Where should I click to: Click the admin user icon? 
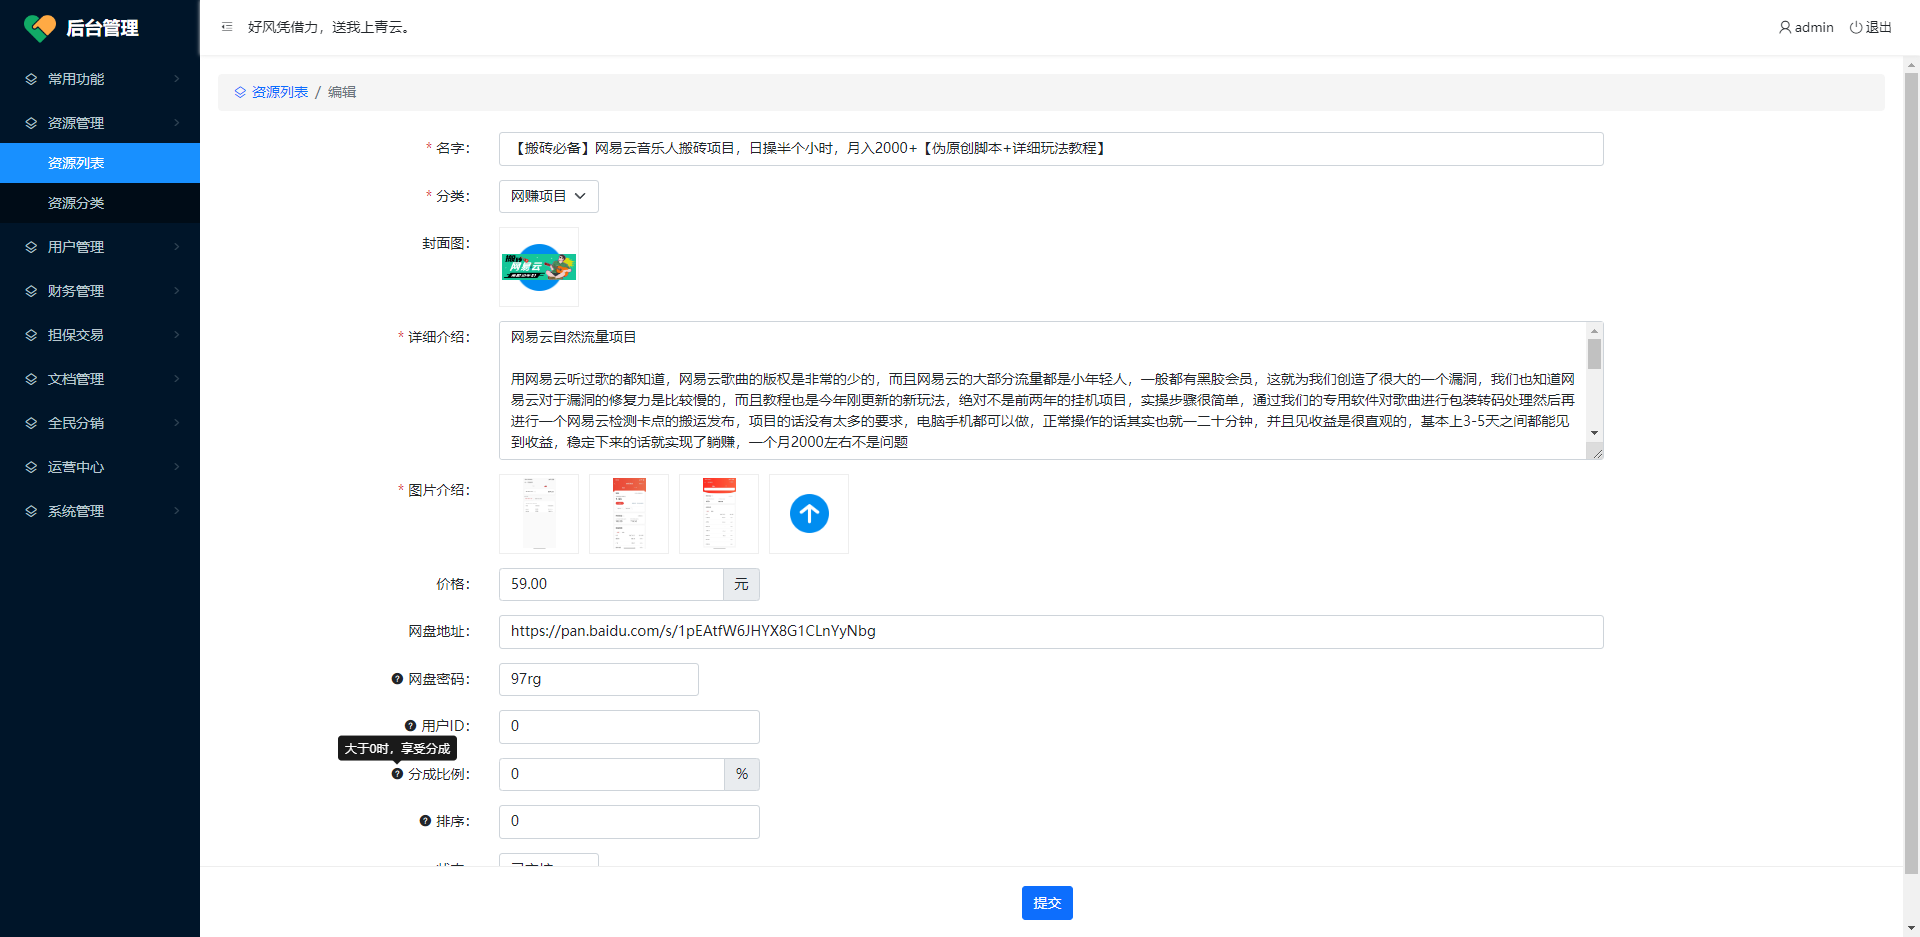1785,27
